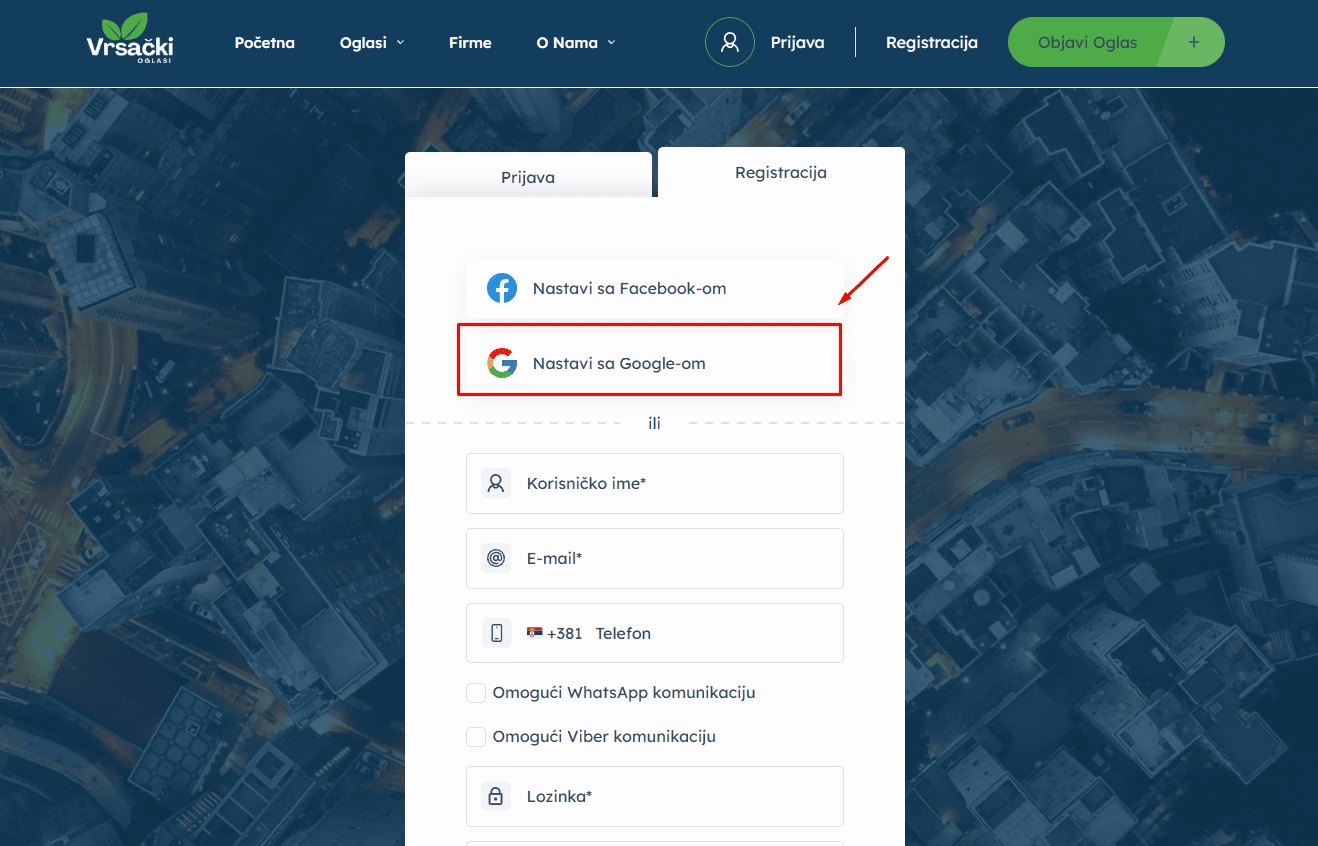Screen dimensions: 1318x846
Task: Open the O Nama menu item
Action: coord(567,43)
